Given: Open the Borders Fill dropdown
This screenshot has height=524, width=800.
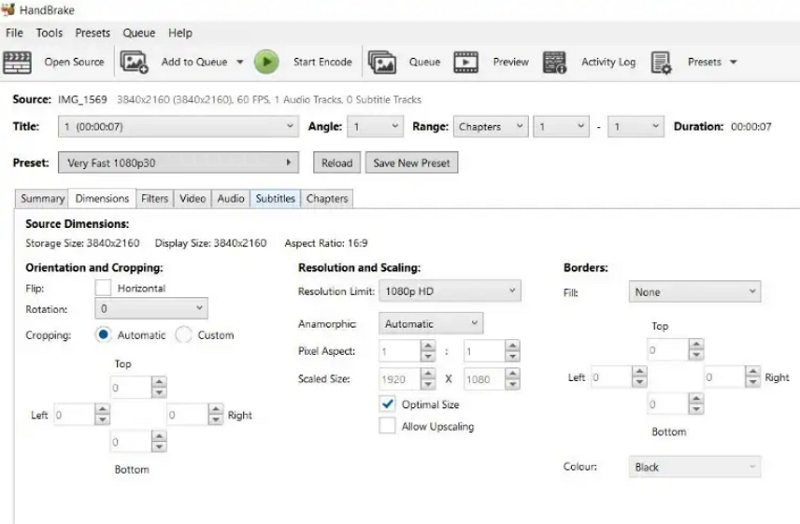Looking at the screenshot, I should [694, 292].
